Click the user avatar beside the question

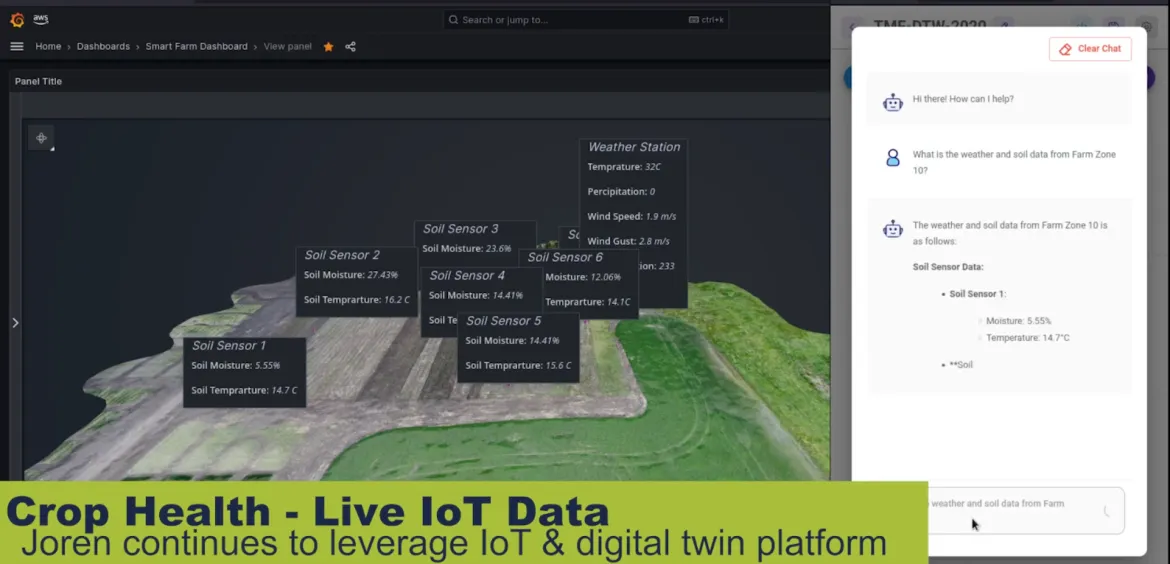tap(893, 158)
